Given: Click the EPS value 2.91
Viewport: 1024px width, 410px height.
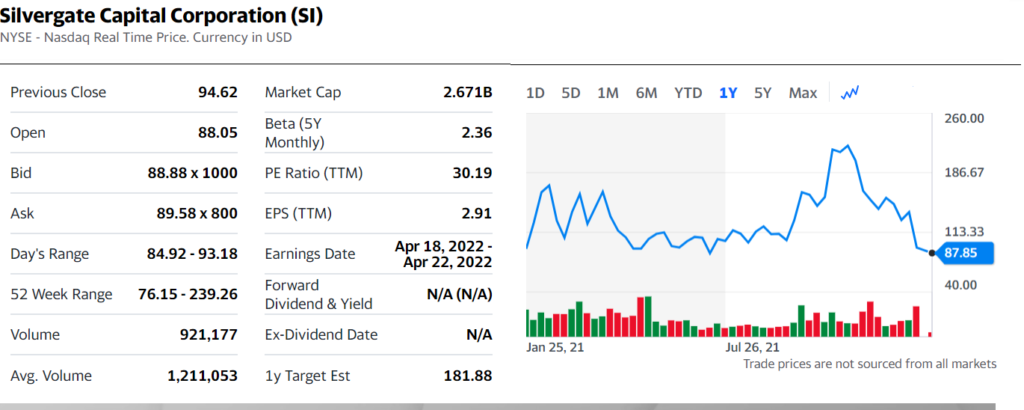Looking at the screenshot, I should [x=477, y=213].
